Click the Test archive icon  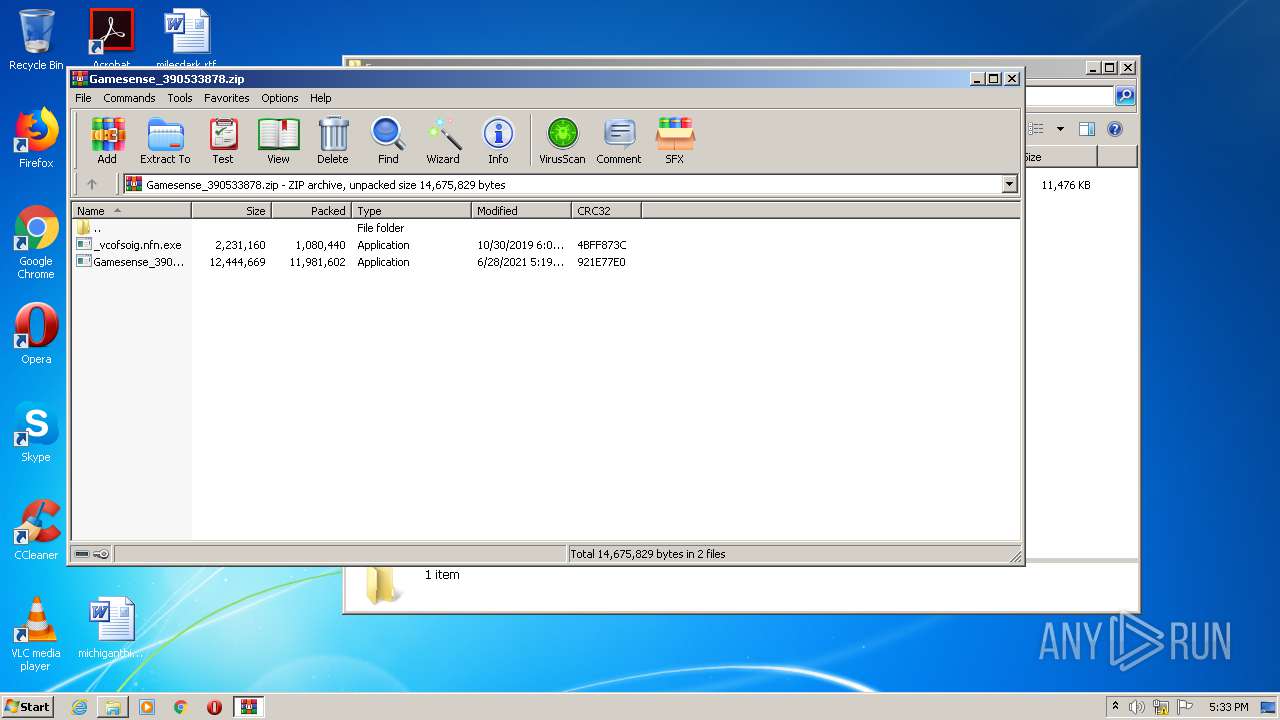coord(223,140)
